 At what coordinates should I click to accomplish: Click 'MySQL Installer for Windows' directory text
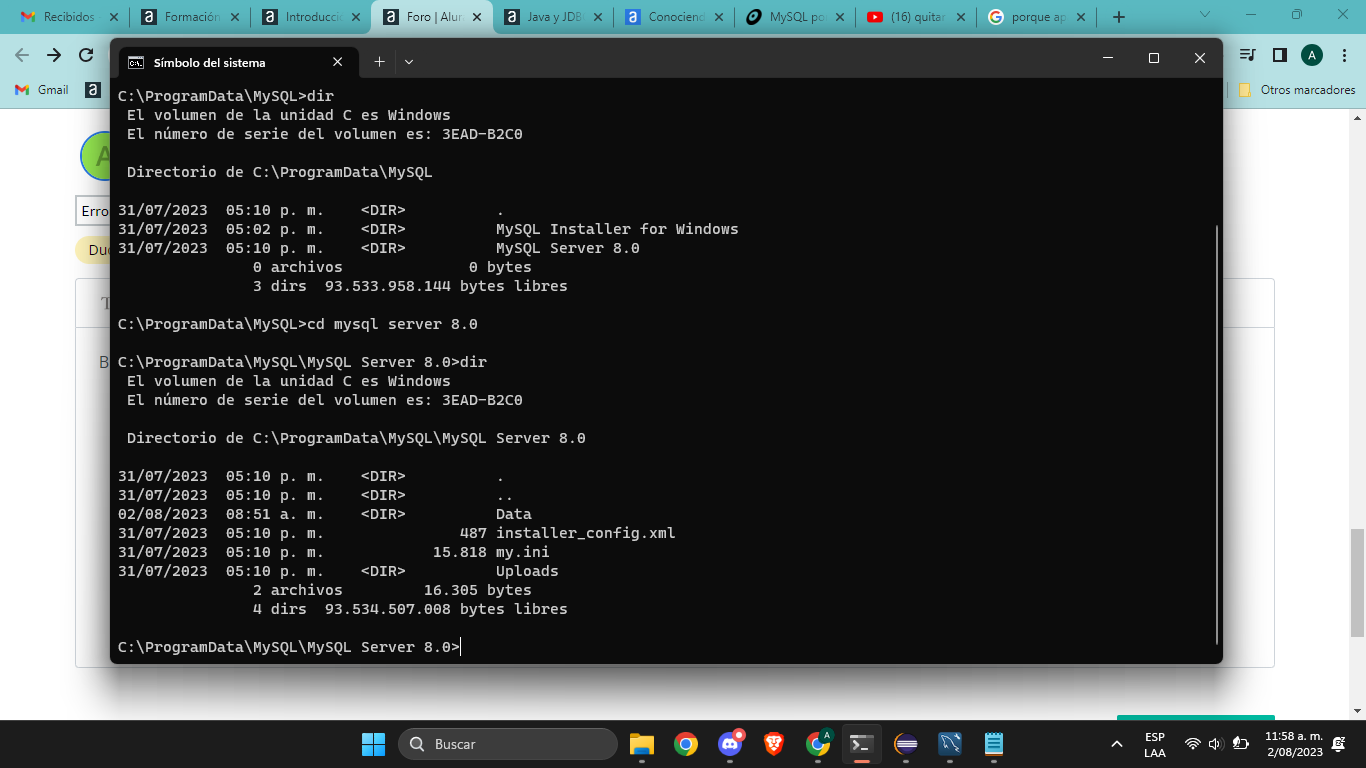[617, 229]
